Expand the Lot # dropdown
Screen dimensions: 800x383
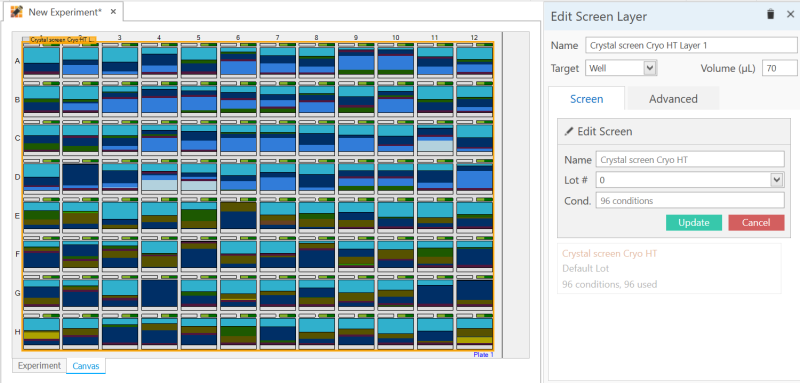click(x=777, y=180)
